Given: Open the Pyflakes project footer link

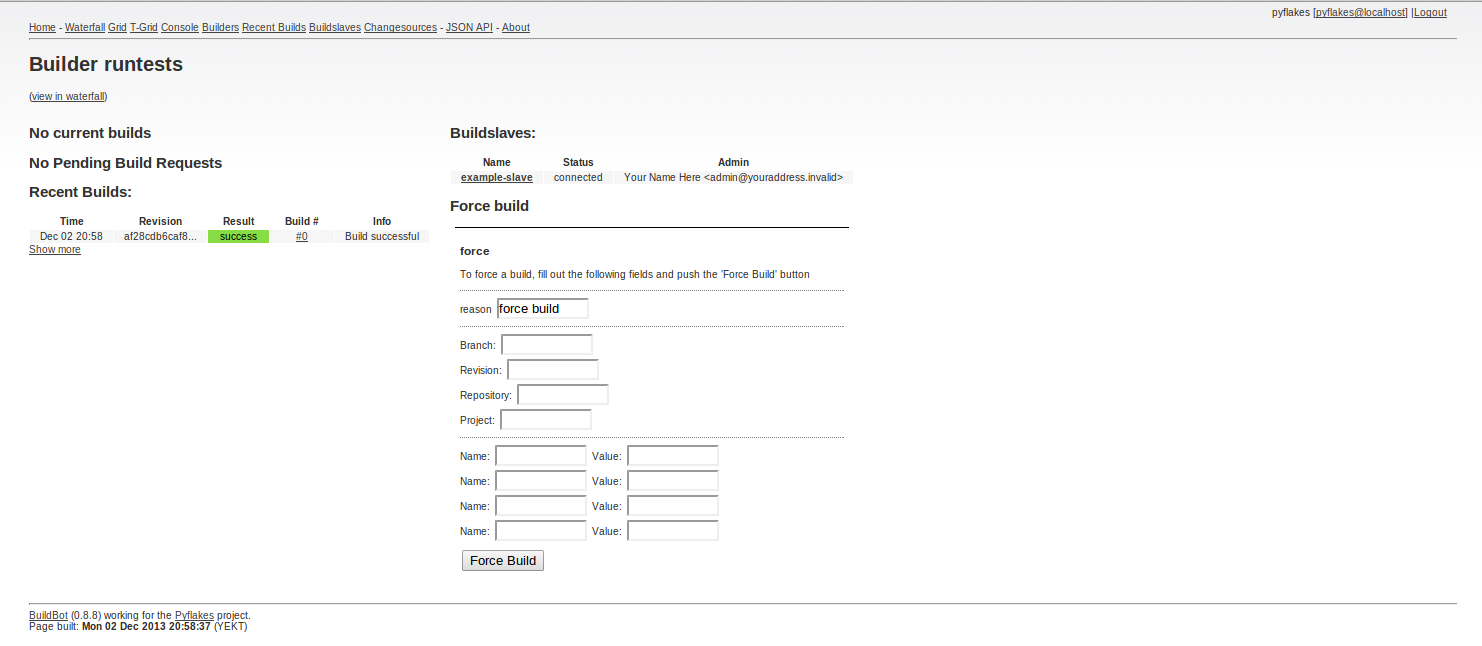Looking at the screenshot, I should click(194, 616).
